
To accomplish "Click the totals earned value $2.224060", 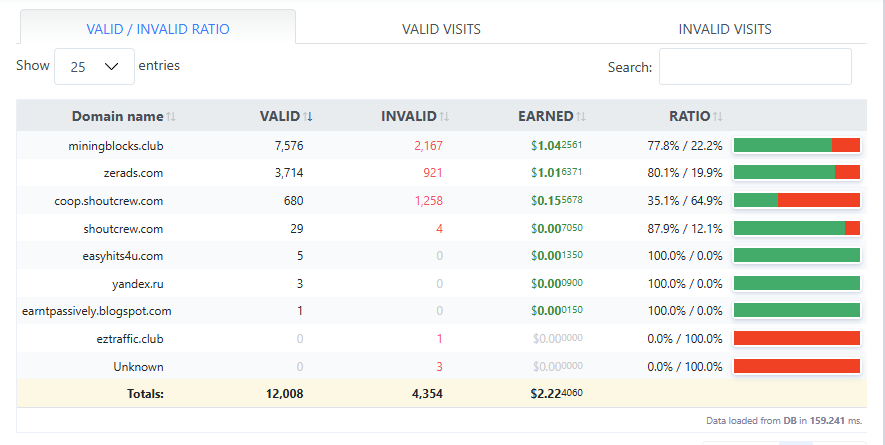I will 557,394.
